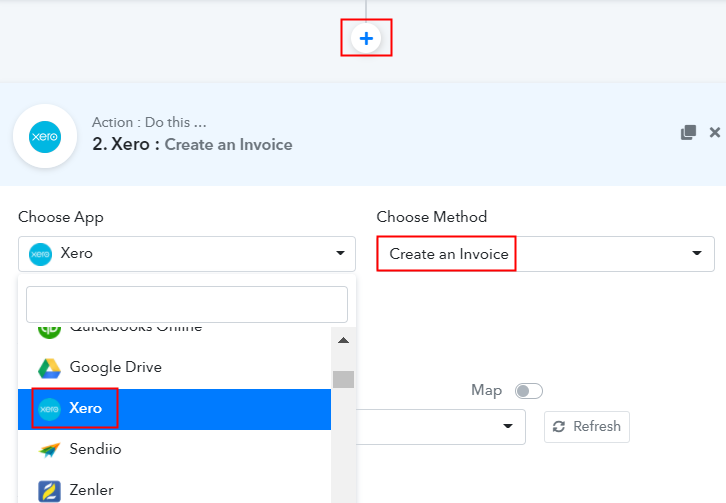Screen dimensions: 726x503
Task: Click the action title '2. Xero : Create an Invoice'
Action: point(192,145)
